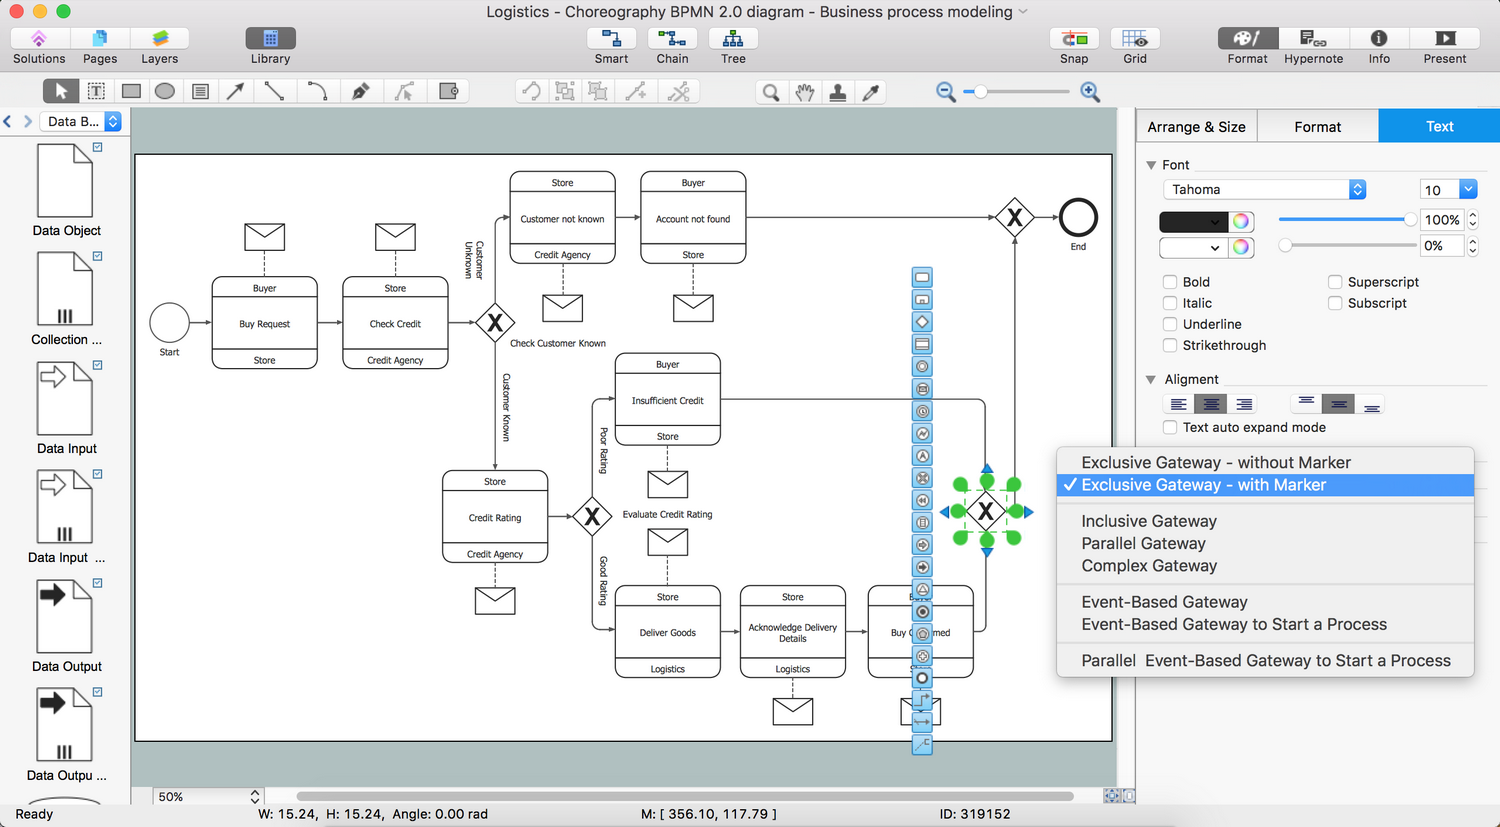Enable the Bold checkbox
The height and width of the screenshot is (827, 1500).
1170,282
